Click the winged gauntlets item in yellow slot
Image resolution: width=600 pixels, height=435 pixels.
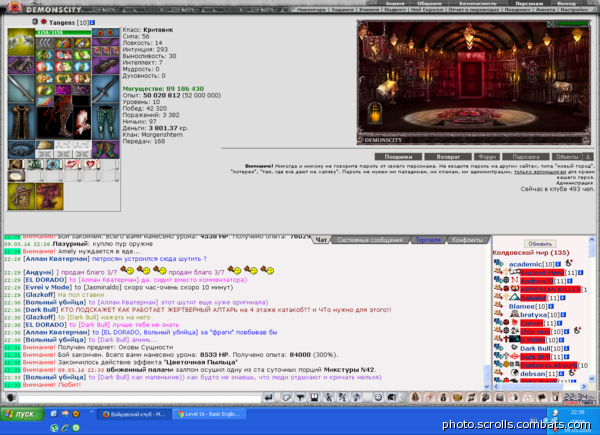tap(21, 42)
